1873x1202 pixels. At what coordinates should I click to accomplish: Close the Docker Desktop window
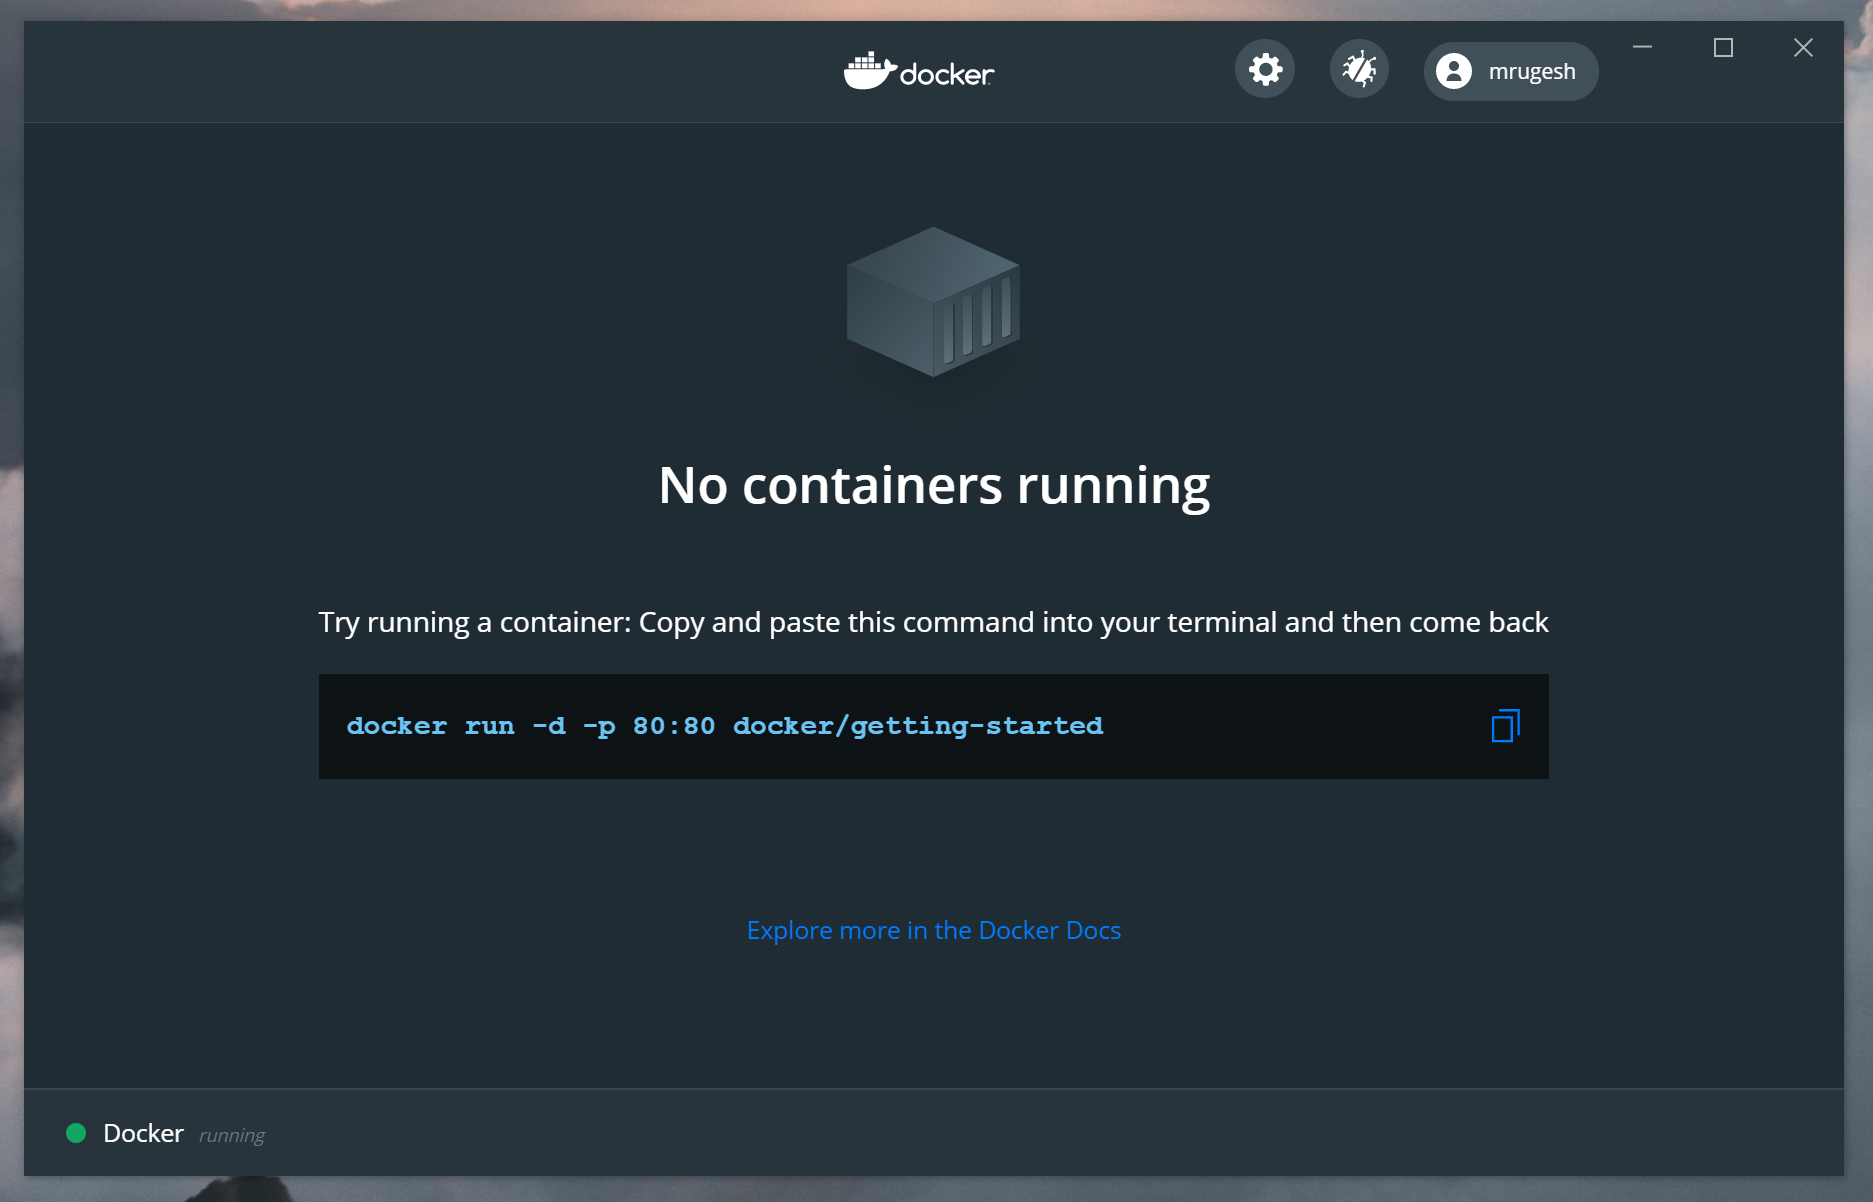click(1803, 47)
